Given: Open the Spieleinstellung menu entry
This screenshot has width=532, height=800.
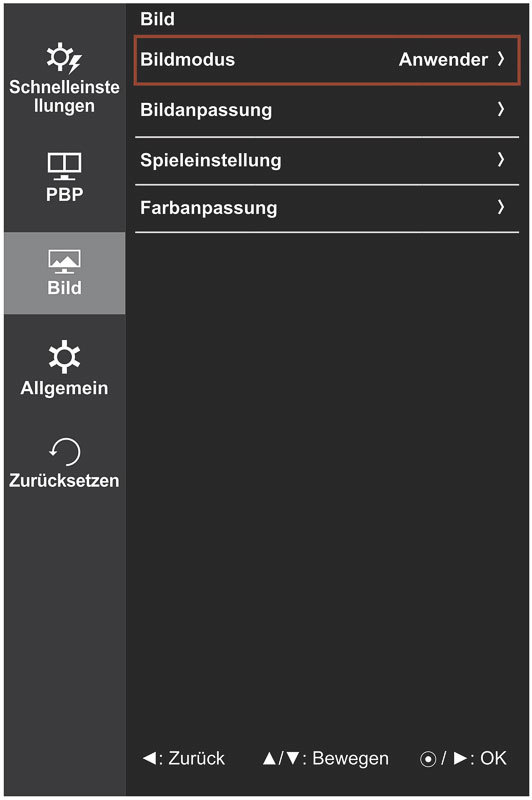Looking at the screenshot, I should click(x=327, y=160).
